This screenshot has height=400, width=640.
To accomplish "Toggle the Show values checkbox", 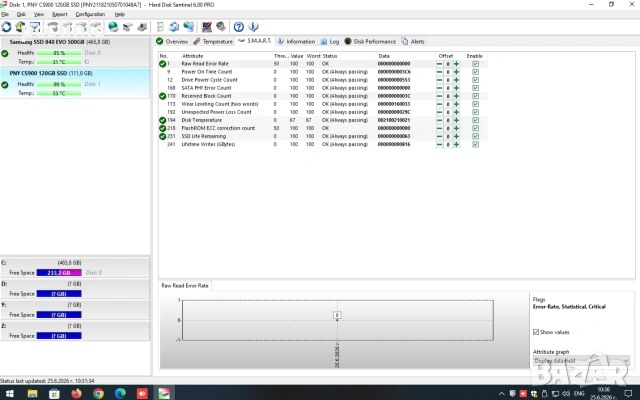I will 536,332.
